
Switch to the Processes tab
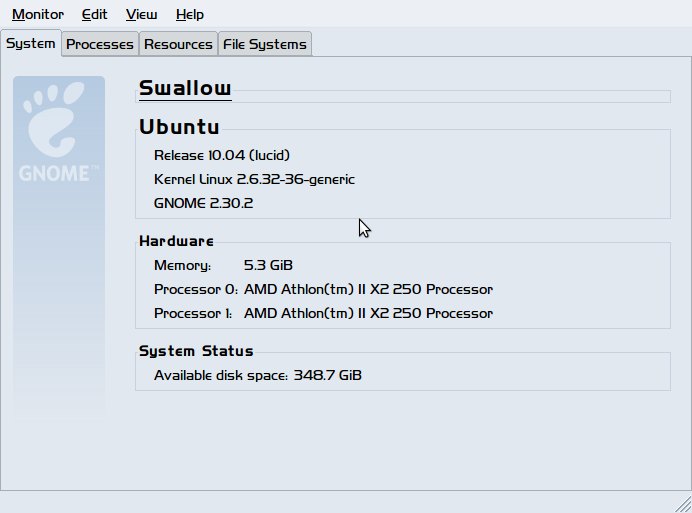(100, 44)
